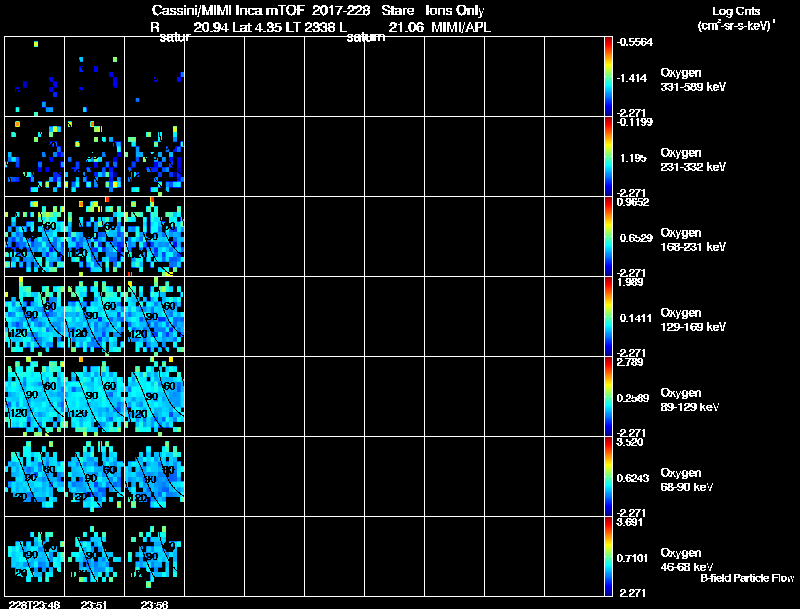Click the 228T23:46 time label
This screenshot has height=609, width=800.
36,604
